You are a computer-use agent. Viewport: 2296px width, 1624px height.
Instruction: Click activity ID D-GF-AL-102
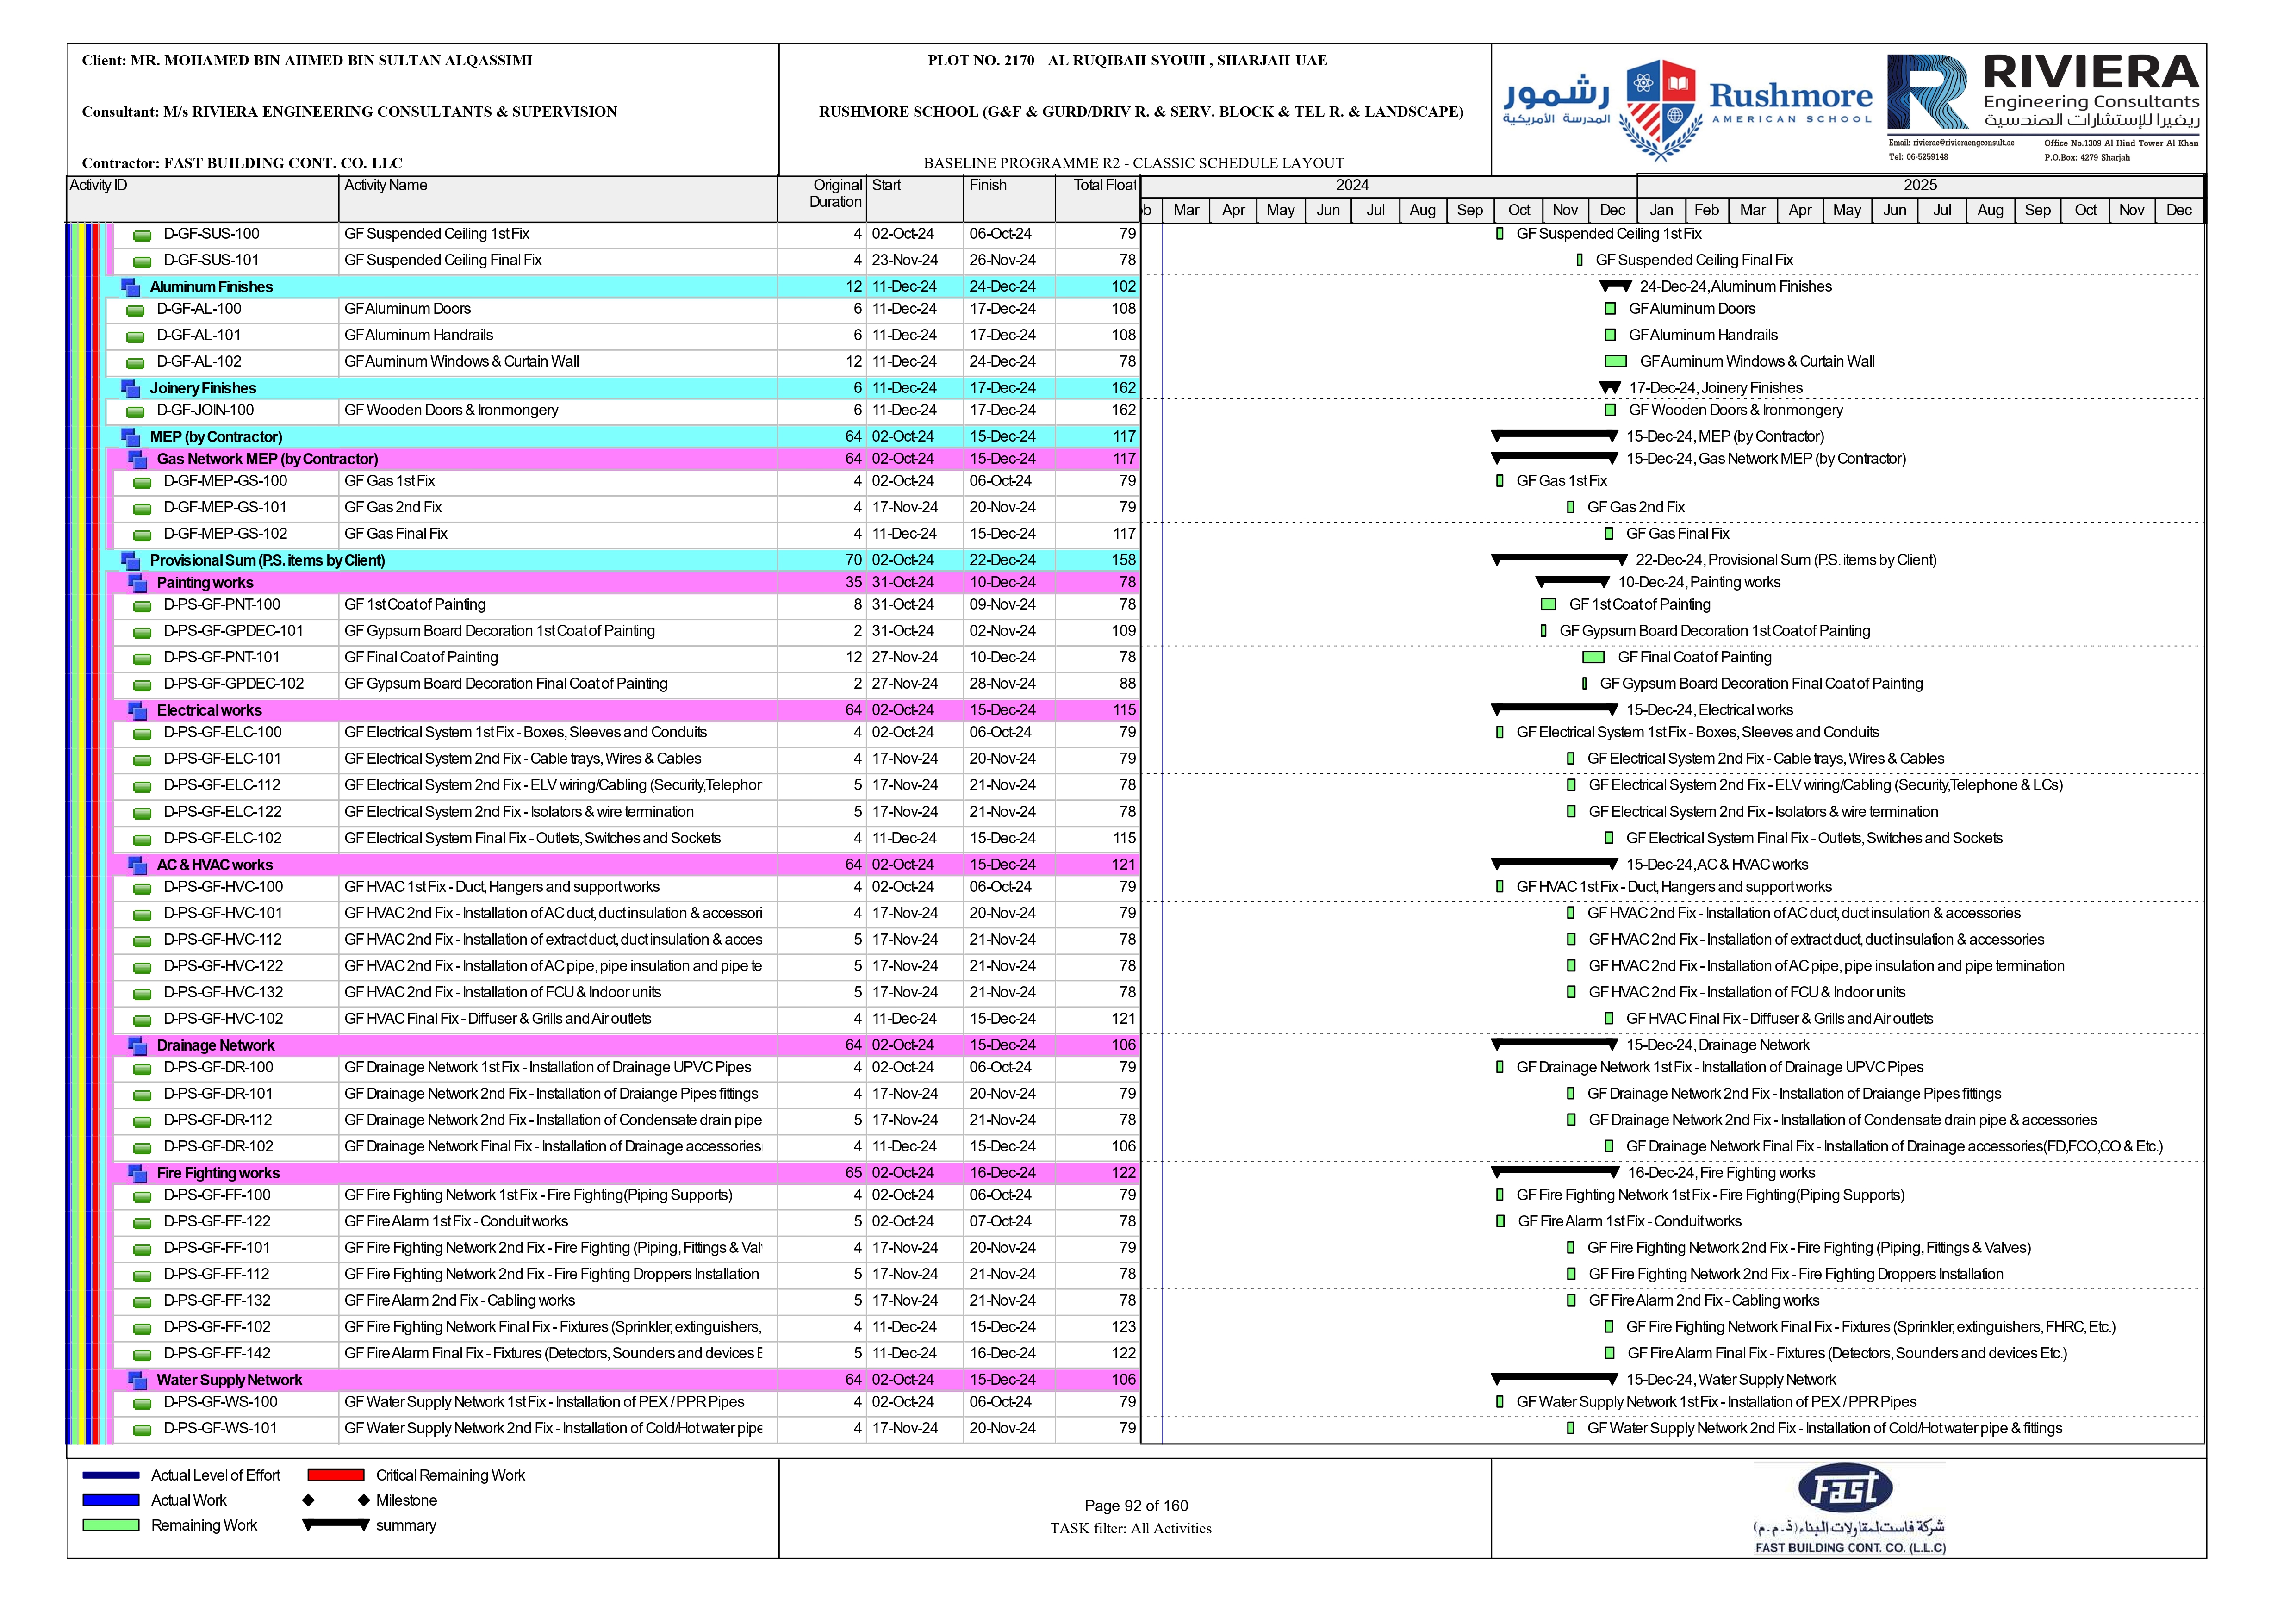[199, 362]
